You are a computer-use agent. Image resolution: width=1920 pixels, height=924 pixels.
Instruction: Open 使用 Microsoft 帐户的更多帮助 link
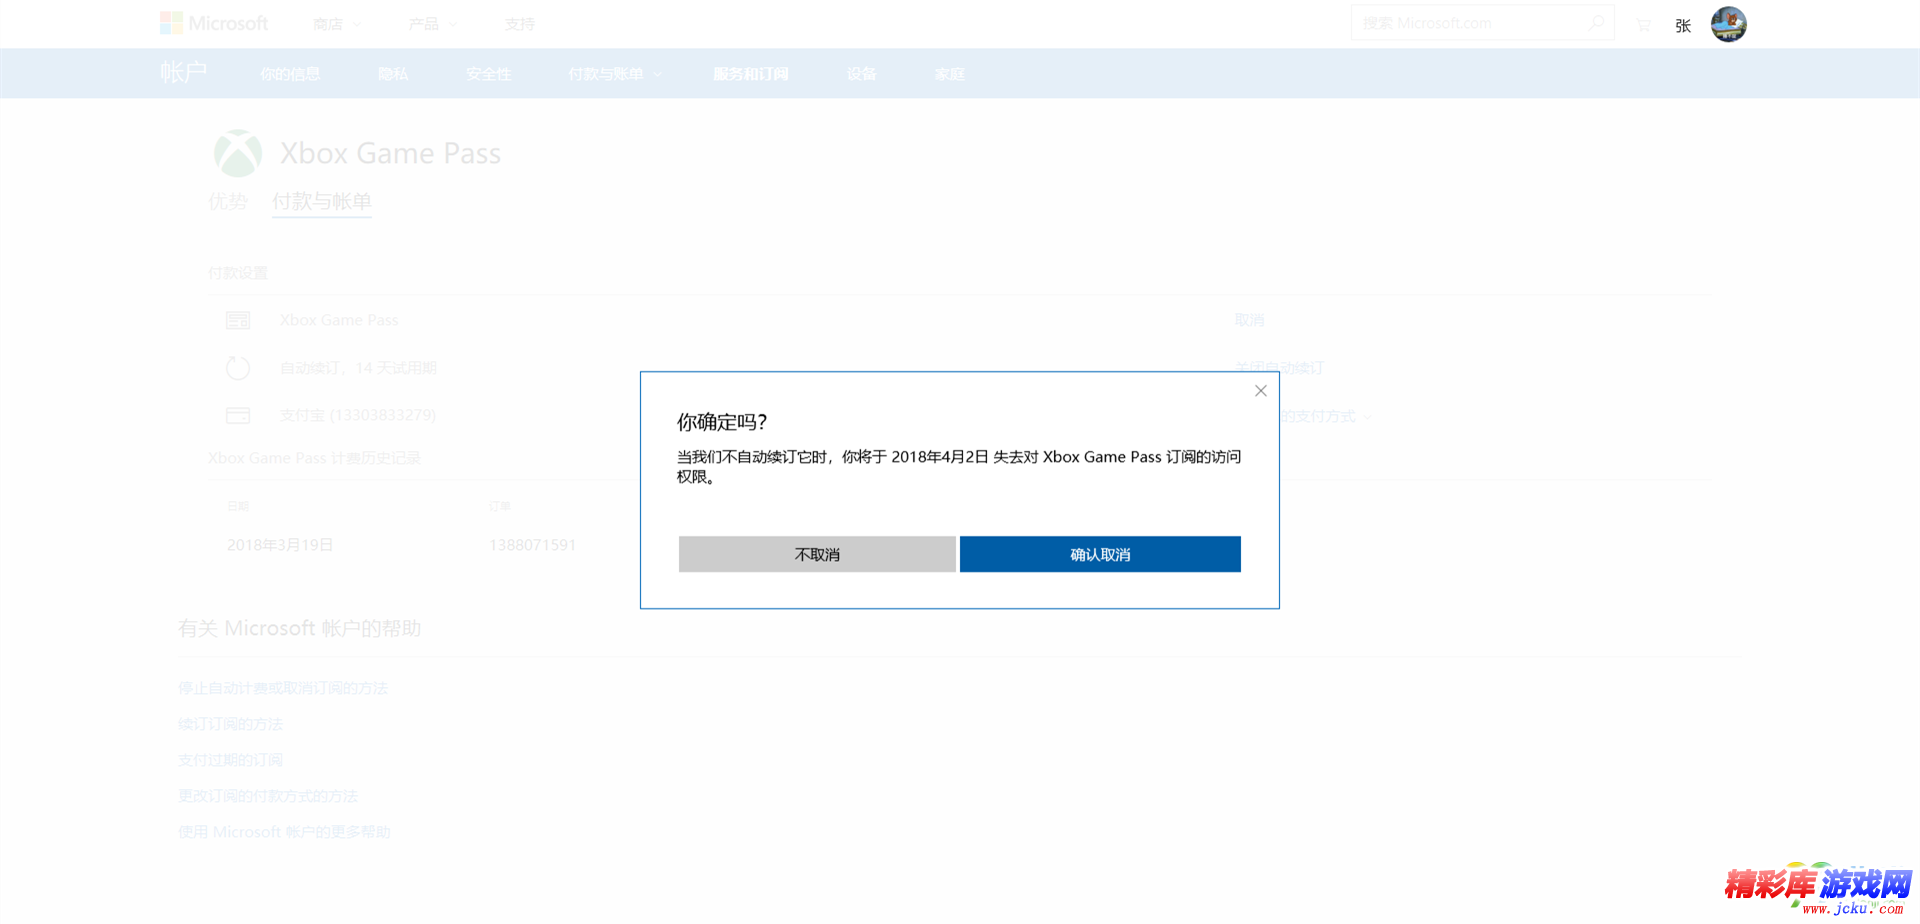(284, 832)
